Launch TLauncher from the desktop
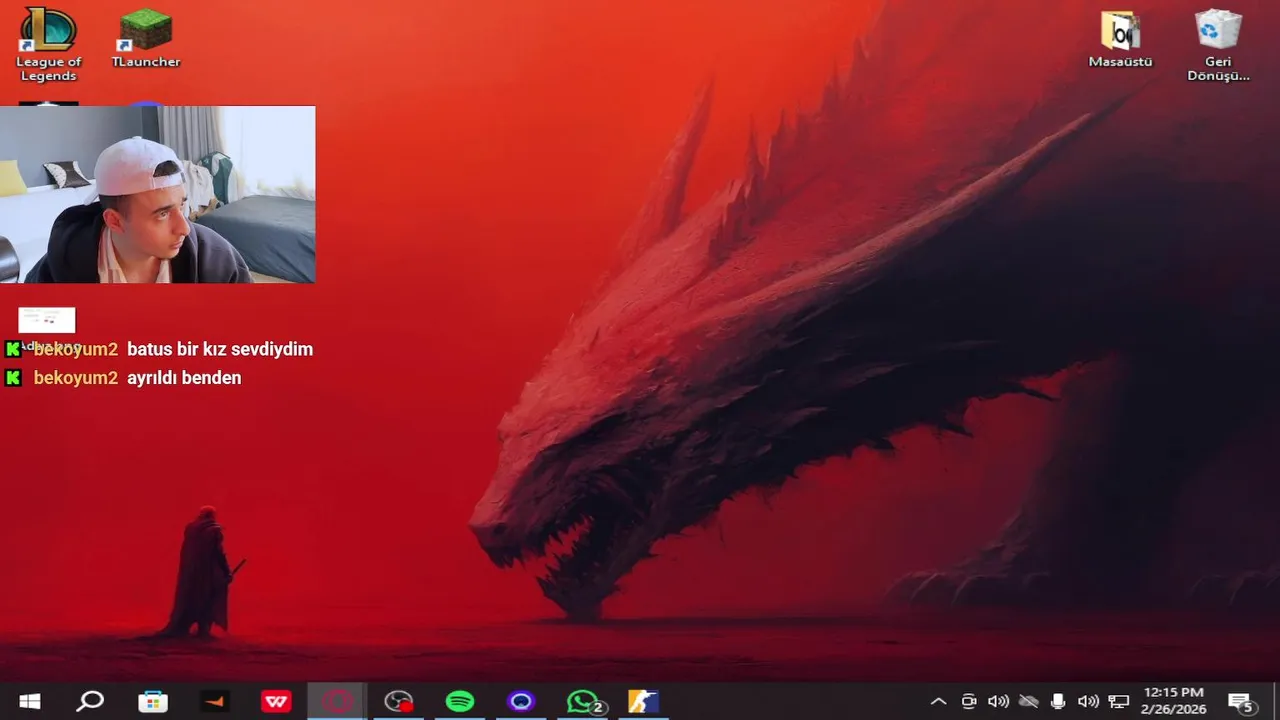Viewport: 1280px width, 720px height. click(146, 40)
